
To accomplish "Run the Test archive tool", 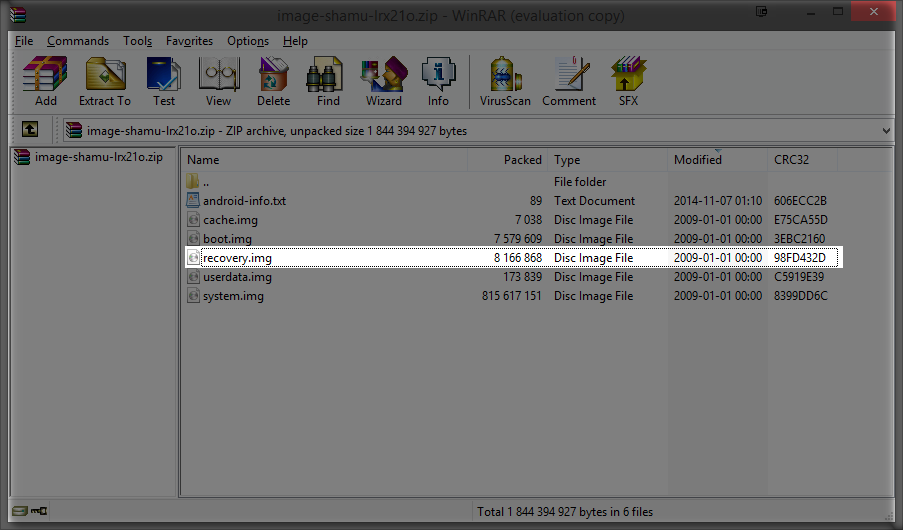I will (x=164, y=81).
